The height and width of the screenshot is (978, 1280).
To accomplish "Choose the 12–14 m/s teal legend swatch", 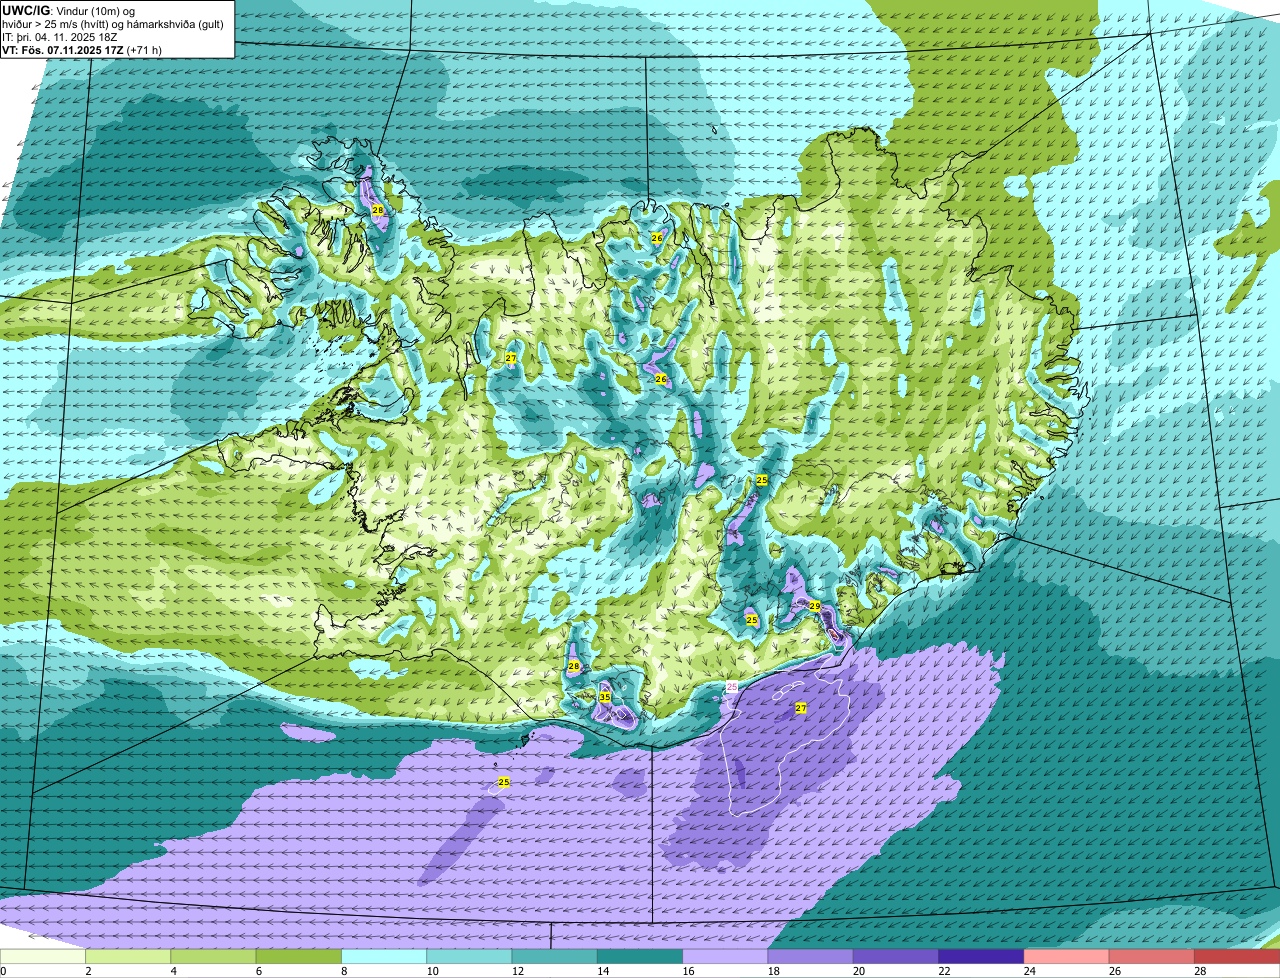I will pos(555,957).
